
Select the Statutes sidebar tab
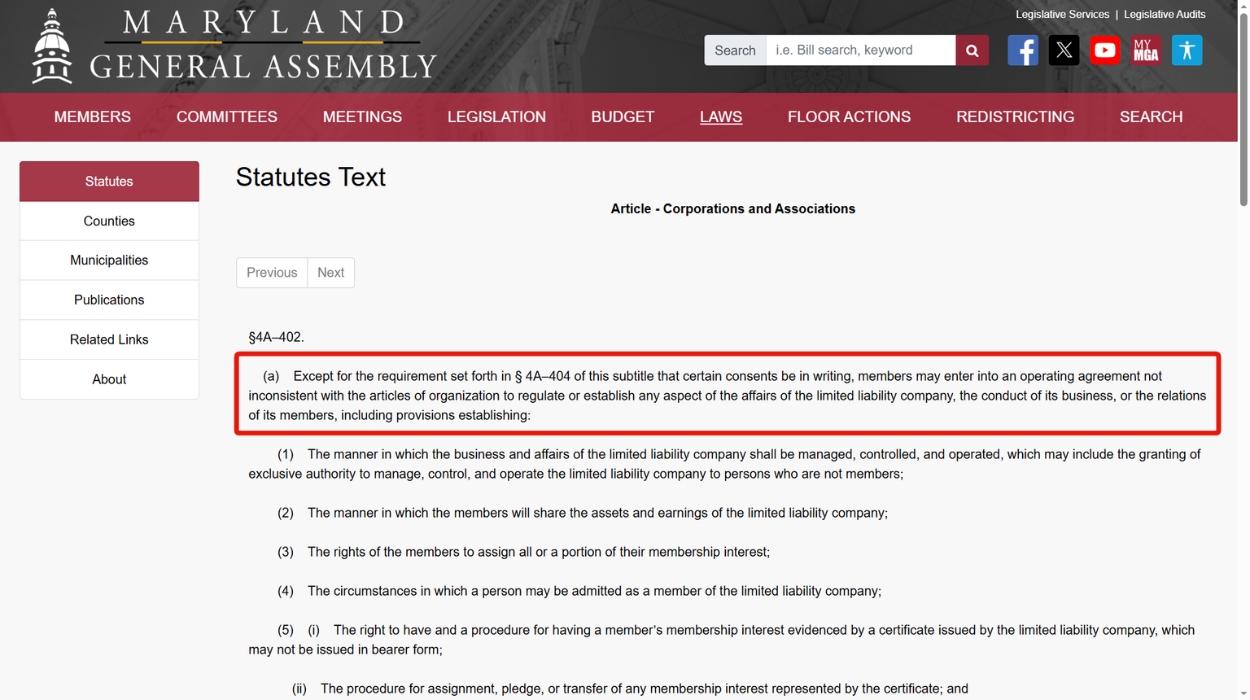[x=109, y=181]
